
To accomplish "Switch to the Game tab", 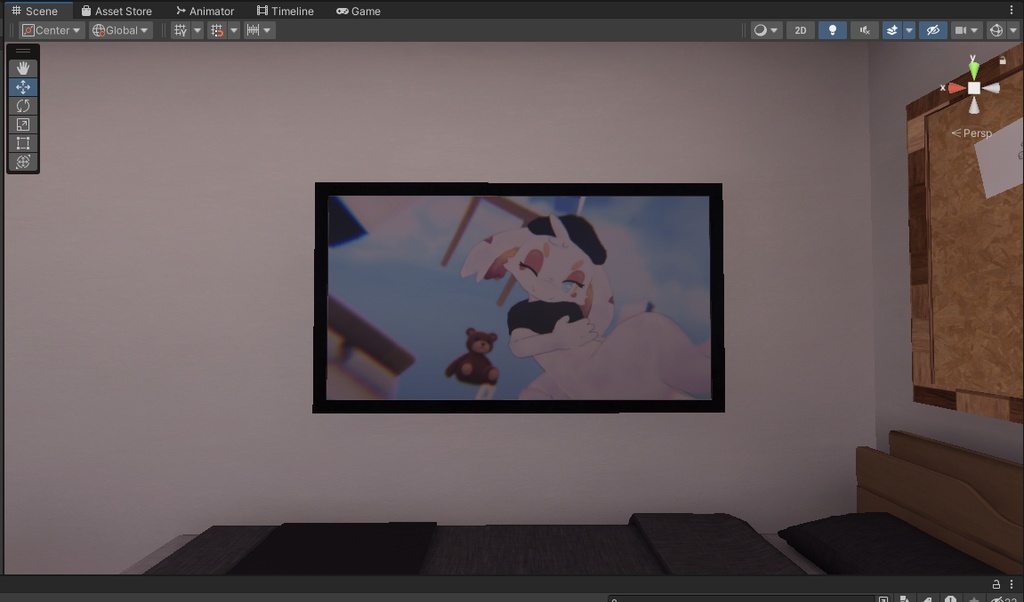I will tap(358, 11).
